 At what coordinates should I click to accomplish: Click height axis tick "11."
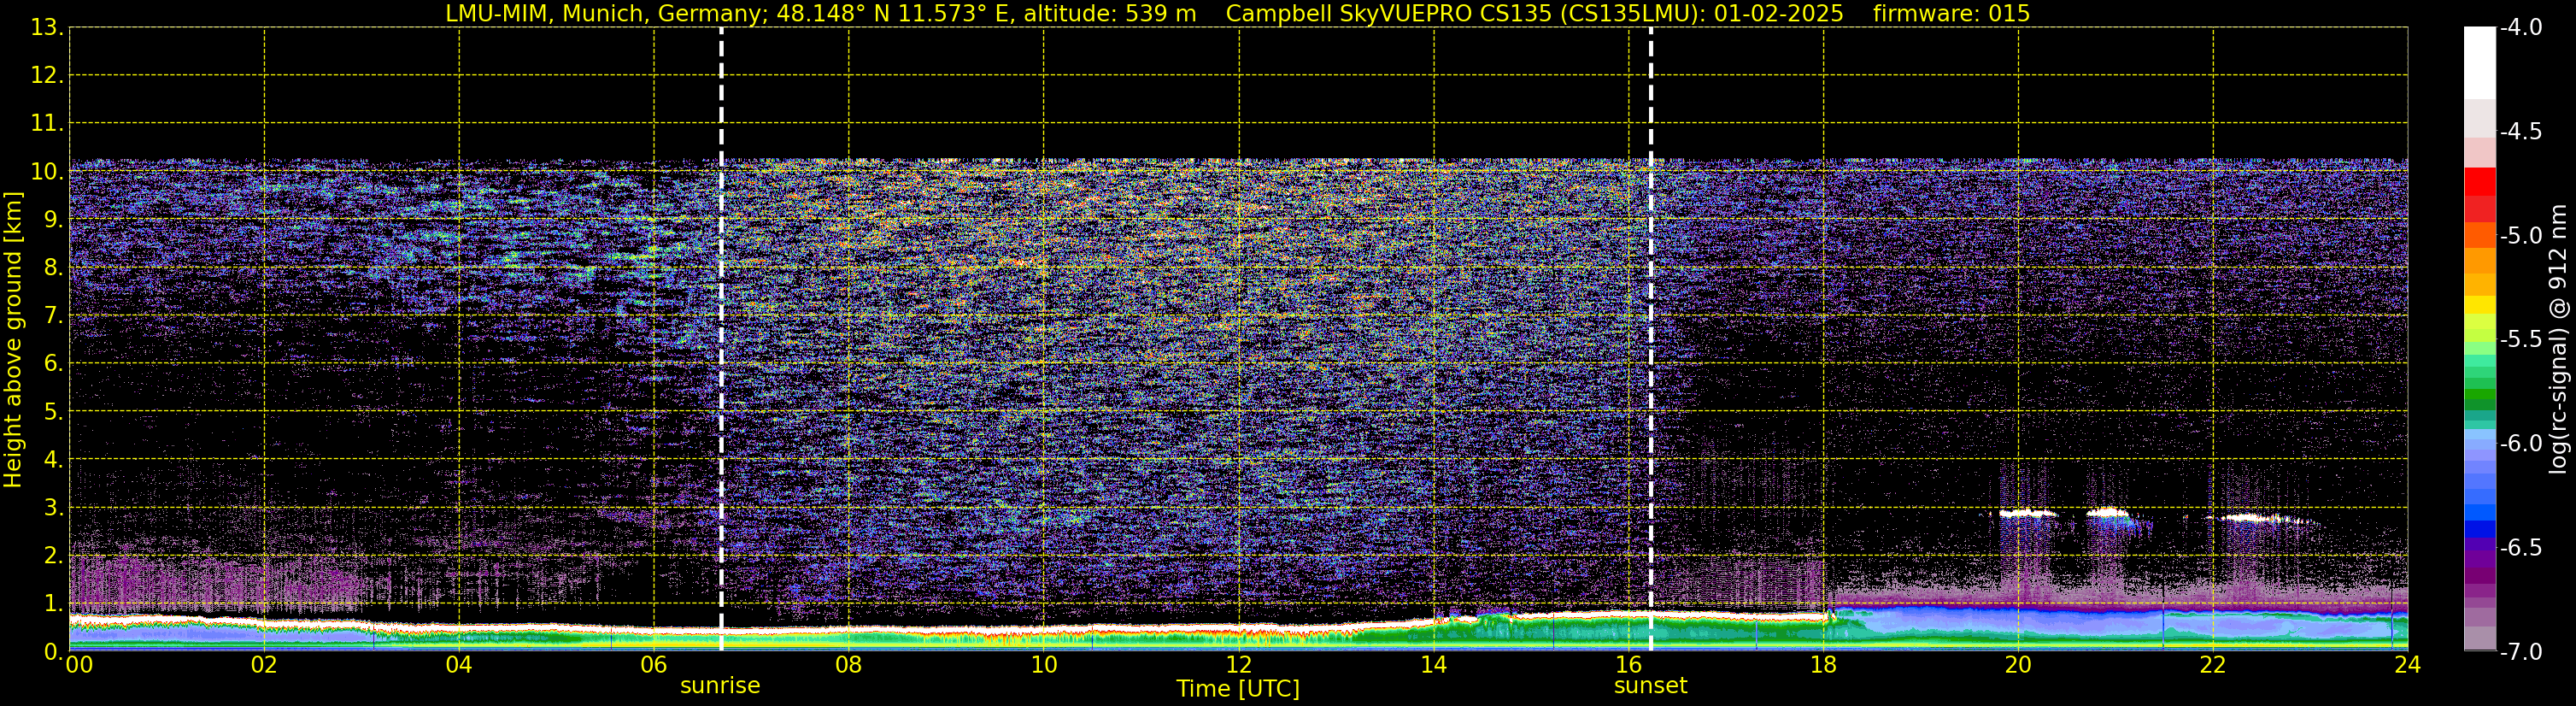[x=47, y=124]
